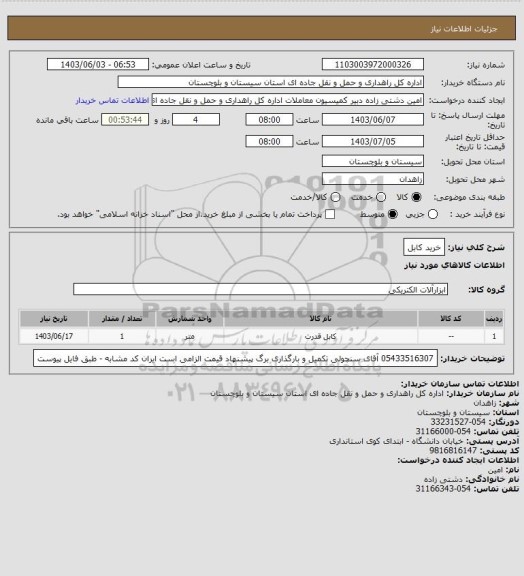The width and height of the screenshot is (524, 576).
Task: Click the price validity time 08:00 field
Action: [x=269, y=141]
